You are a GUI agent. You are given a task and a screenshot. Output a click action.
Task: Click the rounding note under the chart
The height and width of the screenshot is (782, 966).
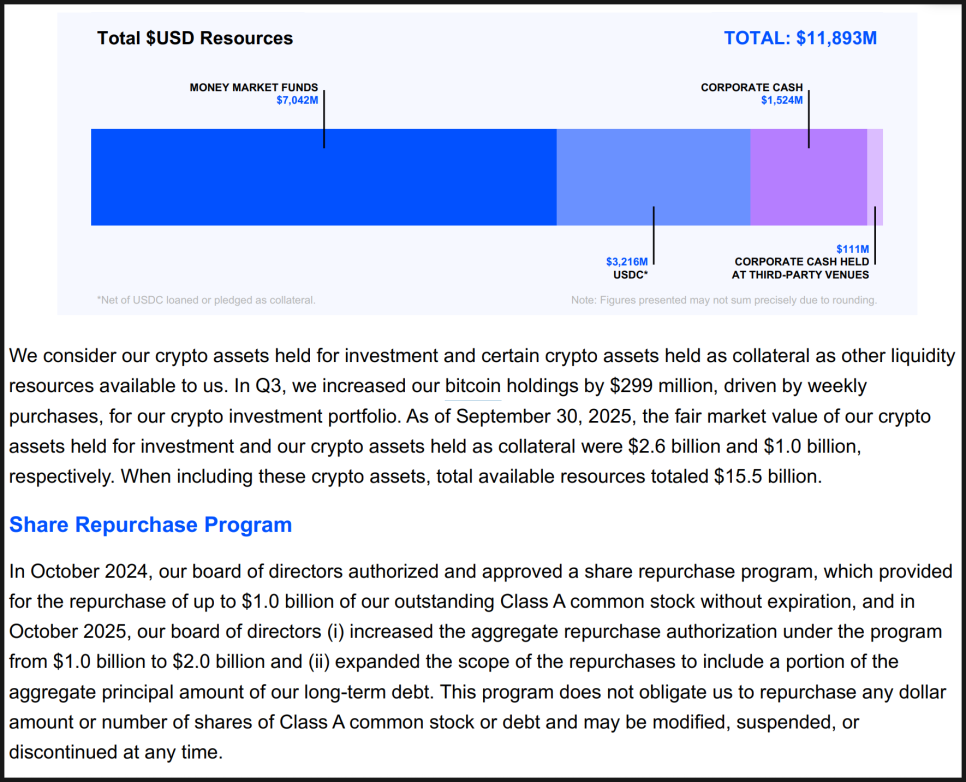723,300
